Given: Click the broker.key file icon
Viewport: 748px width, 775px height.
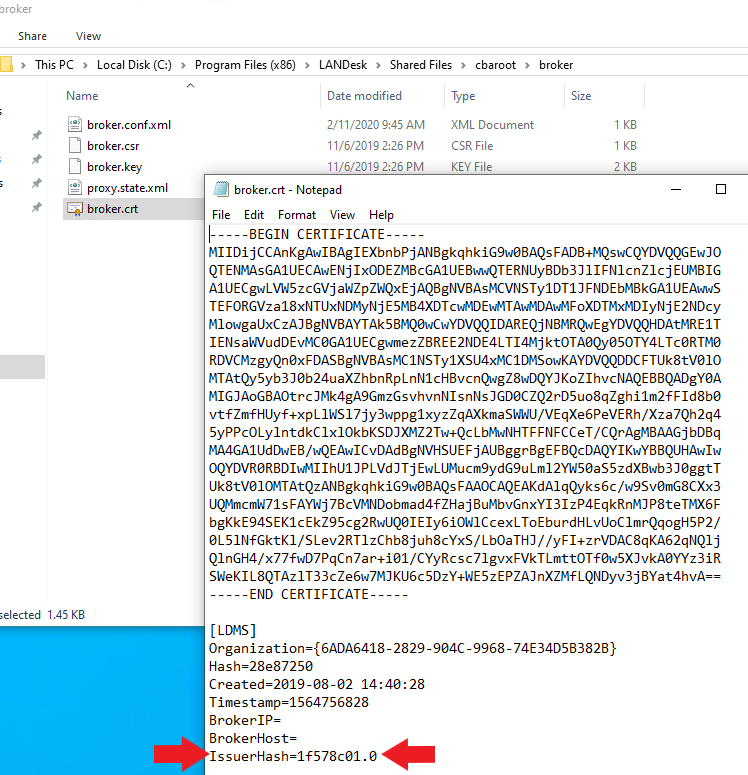Looking at the screenshot, I should [x=74, y=167].
